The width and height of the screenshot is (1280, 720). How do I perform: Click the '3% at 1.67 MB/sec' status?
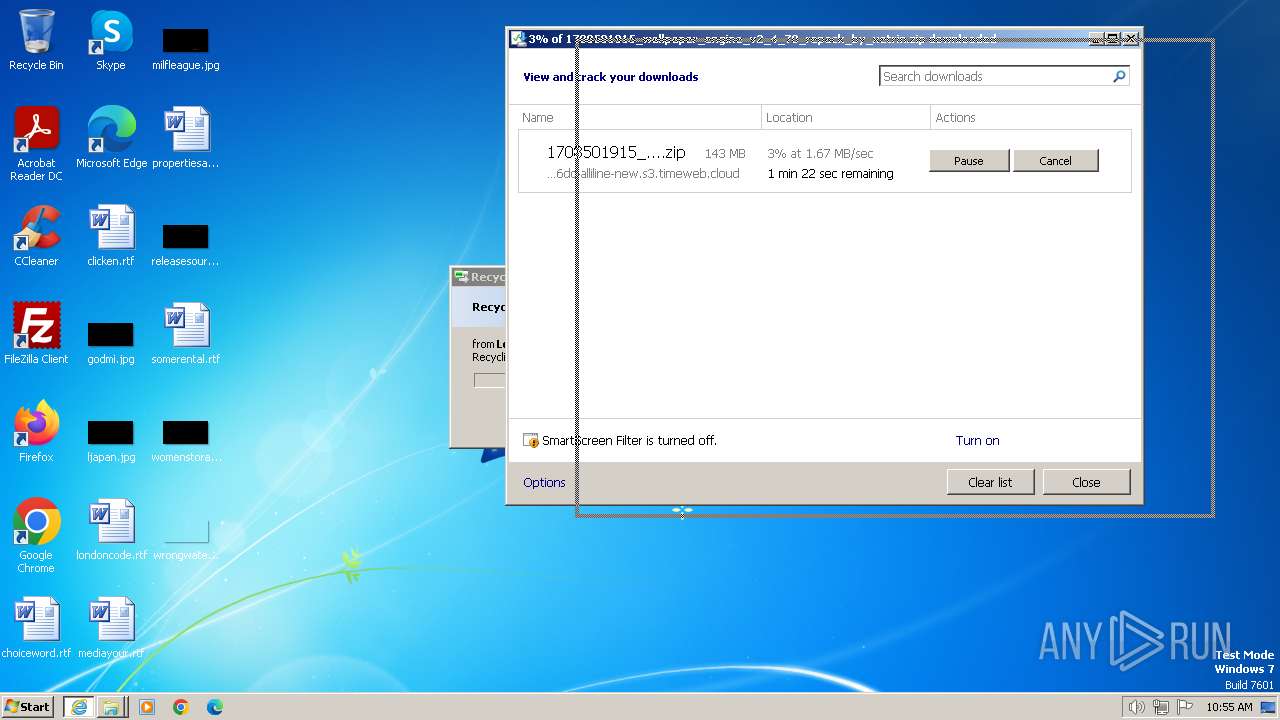pos(820,153)
